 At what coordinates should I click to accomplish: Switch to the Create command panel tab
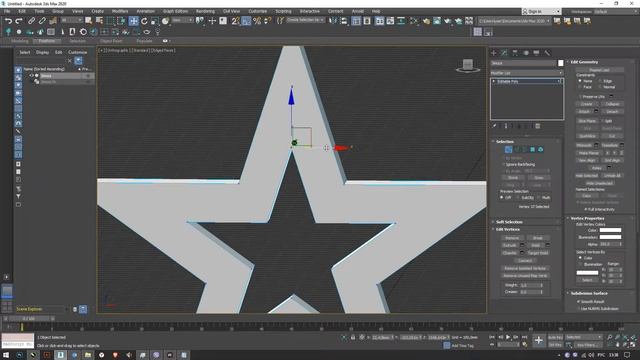coord(494,53)
